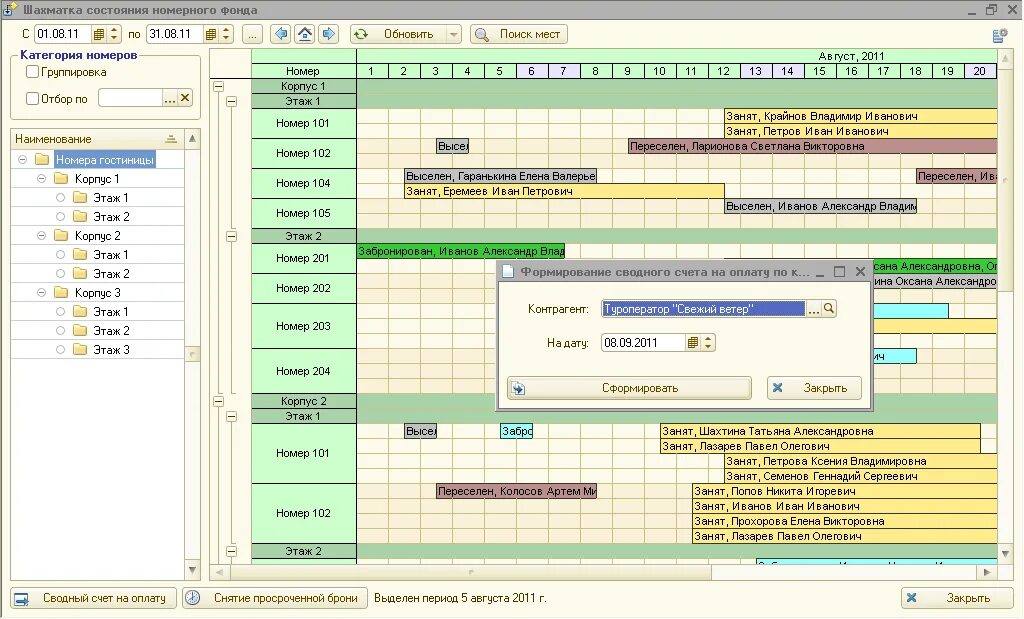Collapse Корпус 3 in the tree panel
This screenshot has height=619, width=1024.
(41, 293)
